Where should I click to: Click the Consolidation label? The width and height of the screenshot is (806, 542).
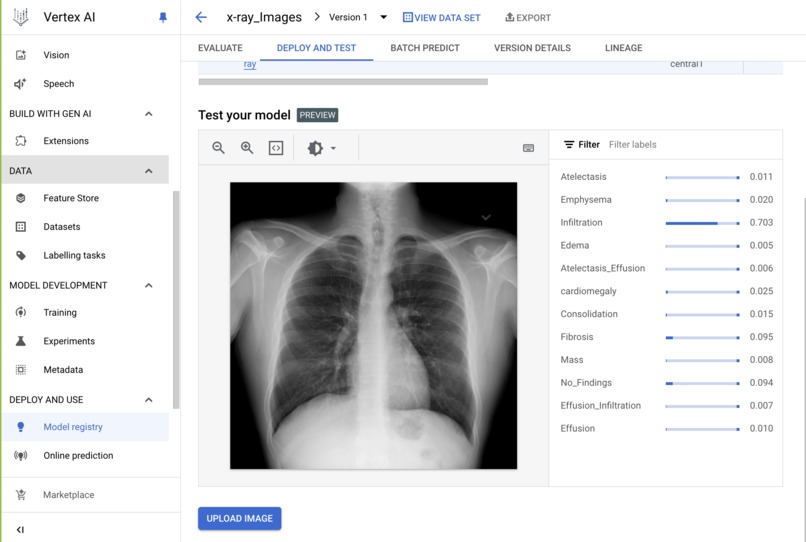coord(589,314)
